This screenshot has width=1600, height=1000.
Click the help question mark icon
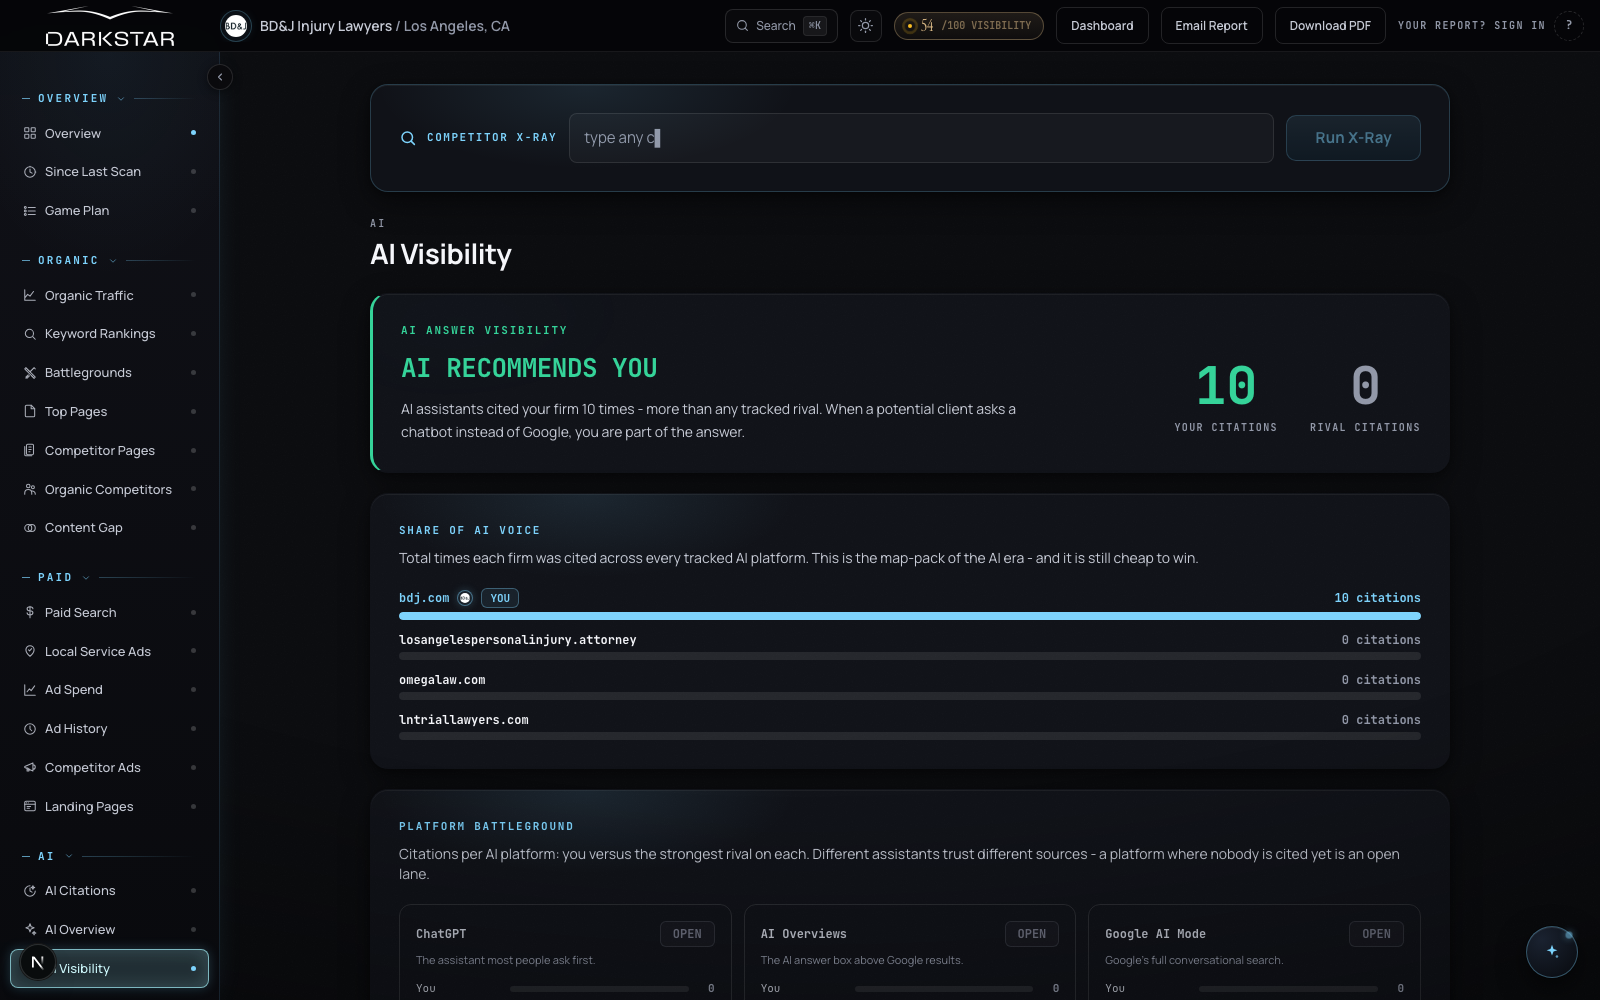tap(1569, 26)
